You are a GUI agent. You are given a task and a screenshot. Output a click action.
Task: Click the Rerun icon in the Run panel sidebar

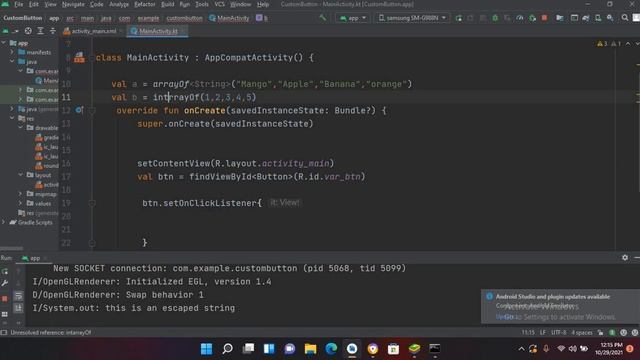click(x=5, y=271)
